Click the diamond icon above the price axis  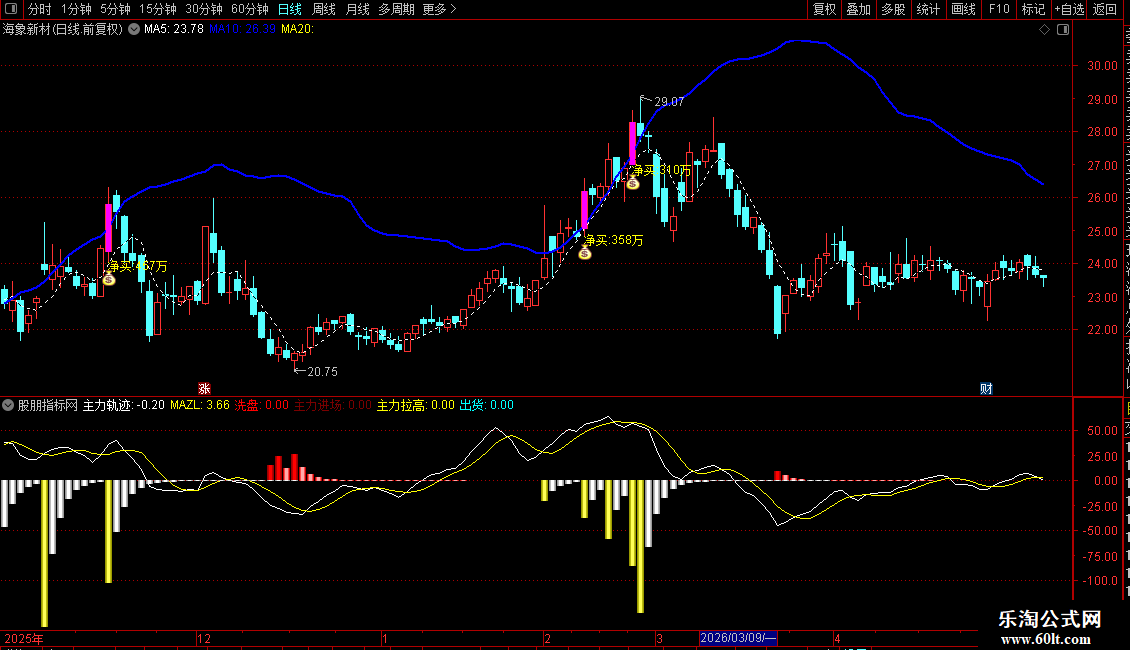1044,30
